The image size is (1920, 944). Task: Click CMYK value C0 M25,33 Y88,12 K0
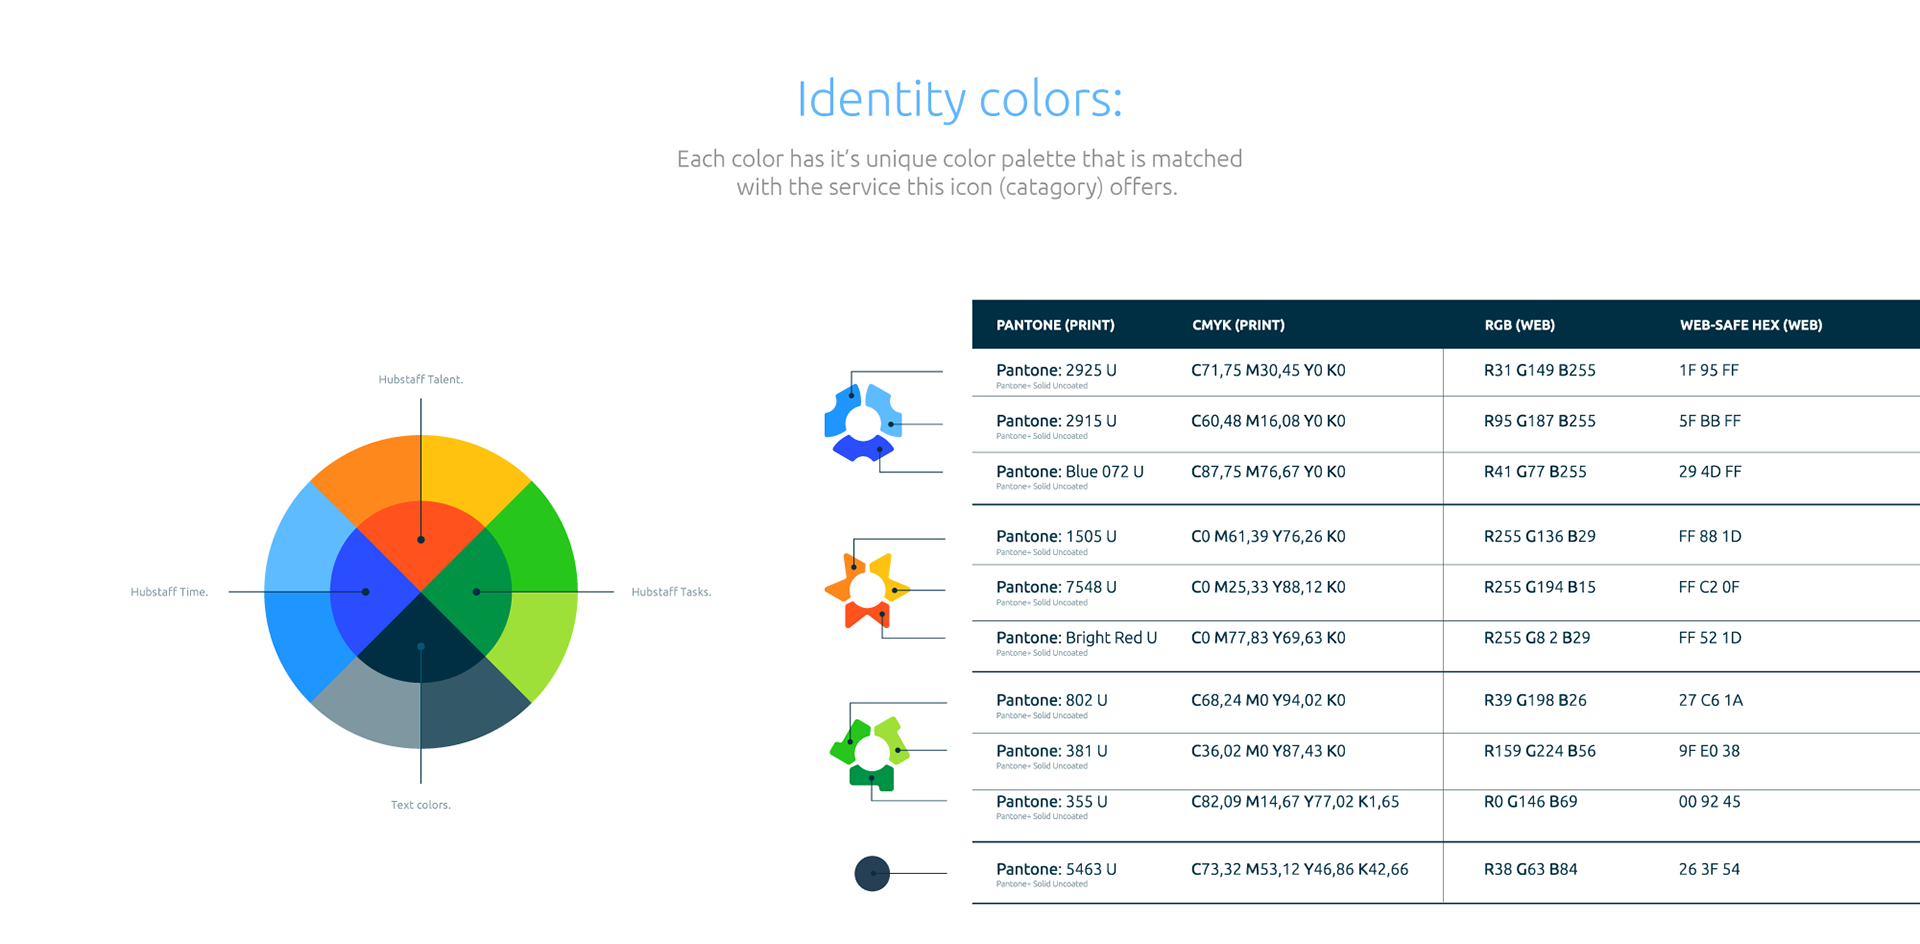[1268, 587]
